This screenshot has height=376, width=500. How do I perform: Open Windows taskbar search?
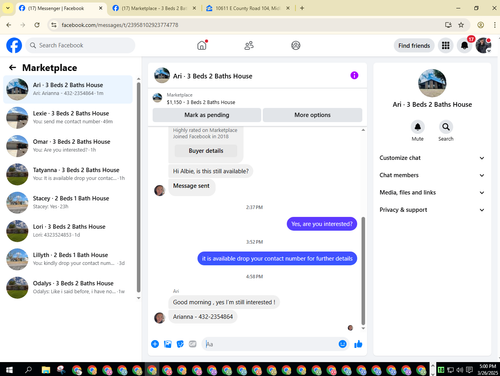pos(28,370)
